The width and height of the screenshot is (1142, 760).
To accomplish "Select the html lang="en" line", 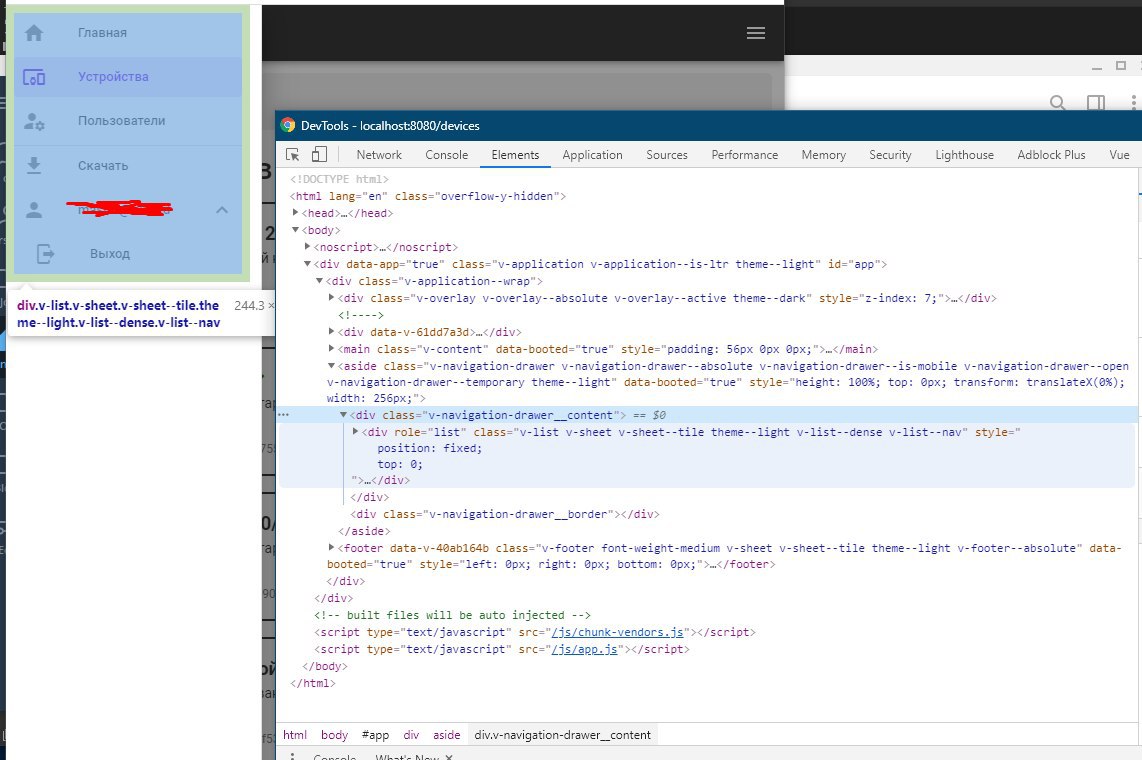I will coord(428,196).
